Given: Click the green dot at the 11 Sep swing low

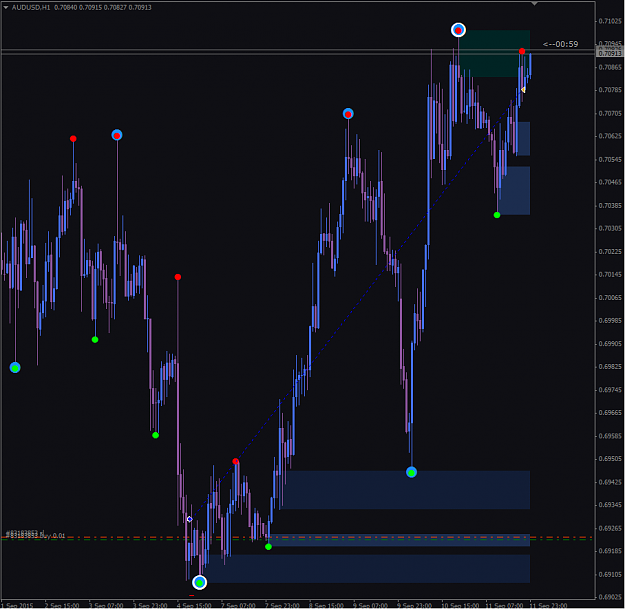Looking at the screenshot, I should pos(497,215).
